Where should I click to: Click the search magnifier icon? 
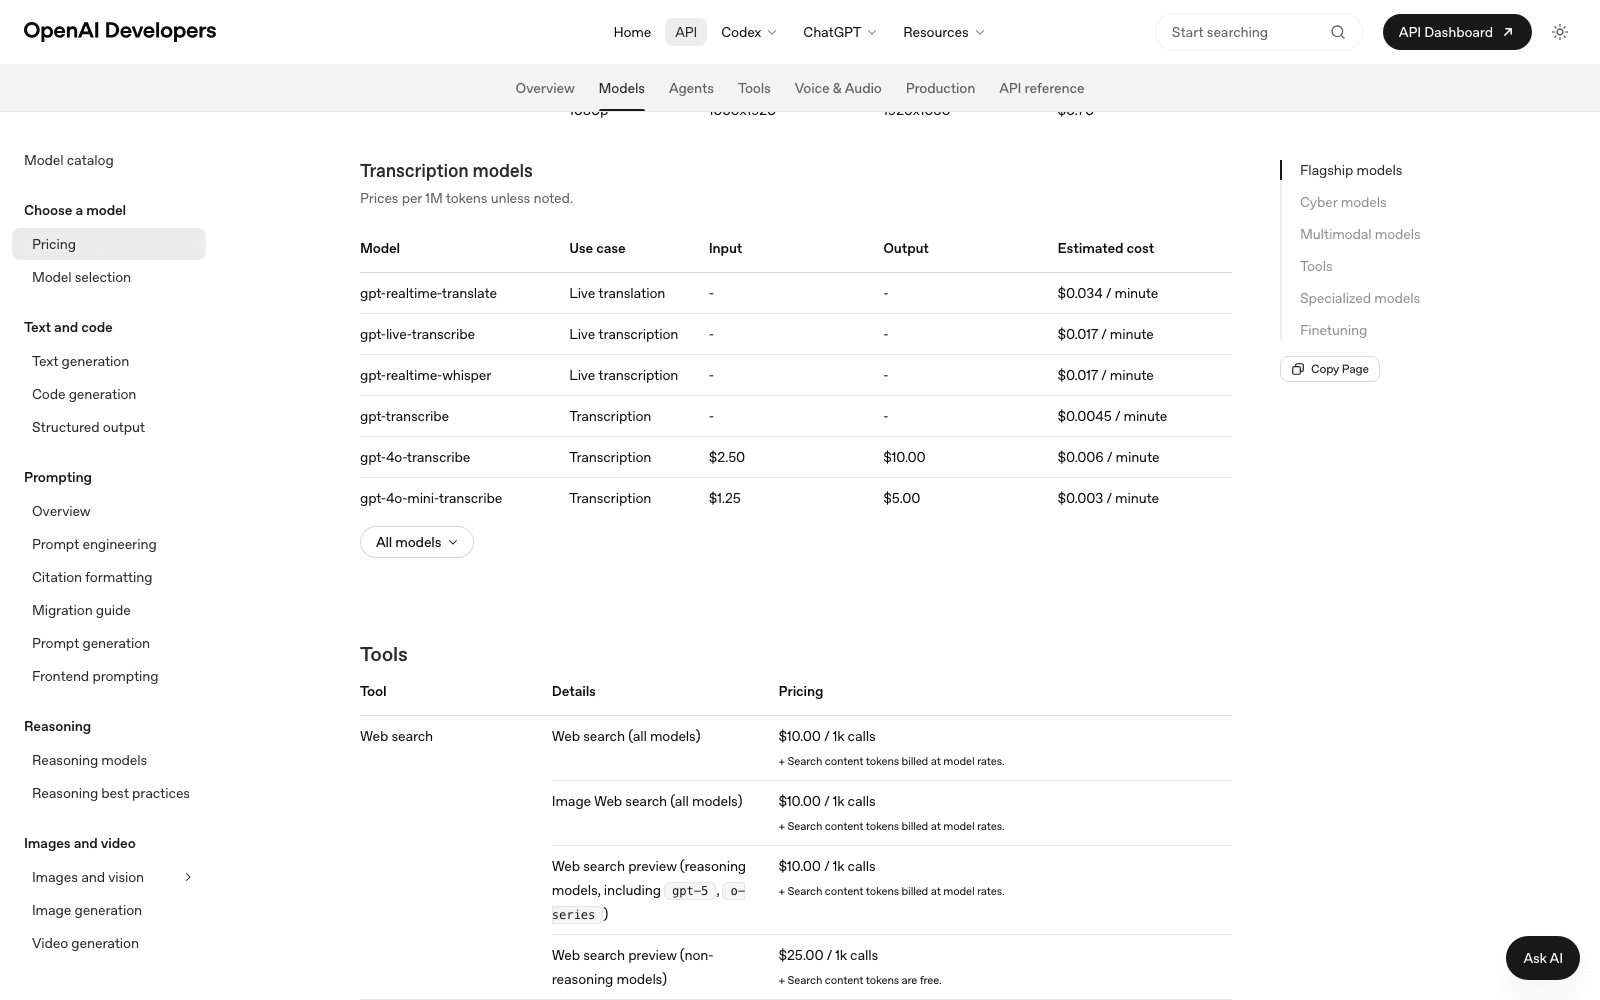pyautogui.click(x=1338, y=32)
